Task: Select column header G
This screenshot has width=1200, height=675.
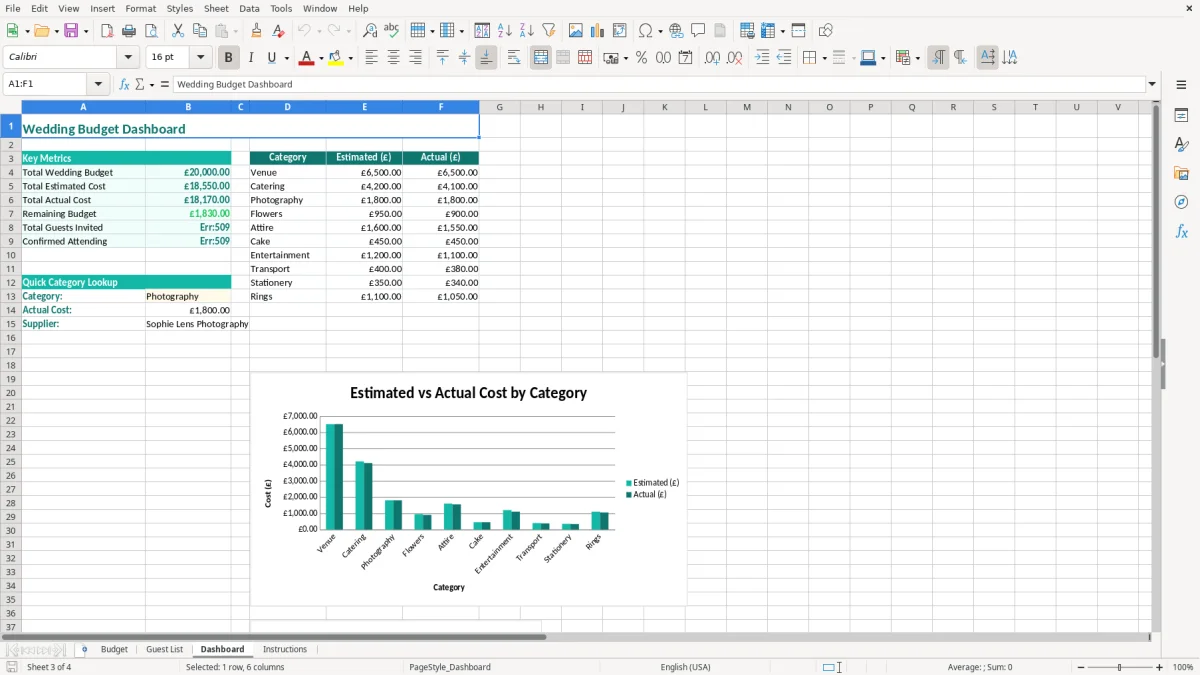Action: 499,107
